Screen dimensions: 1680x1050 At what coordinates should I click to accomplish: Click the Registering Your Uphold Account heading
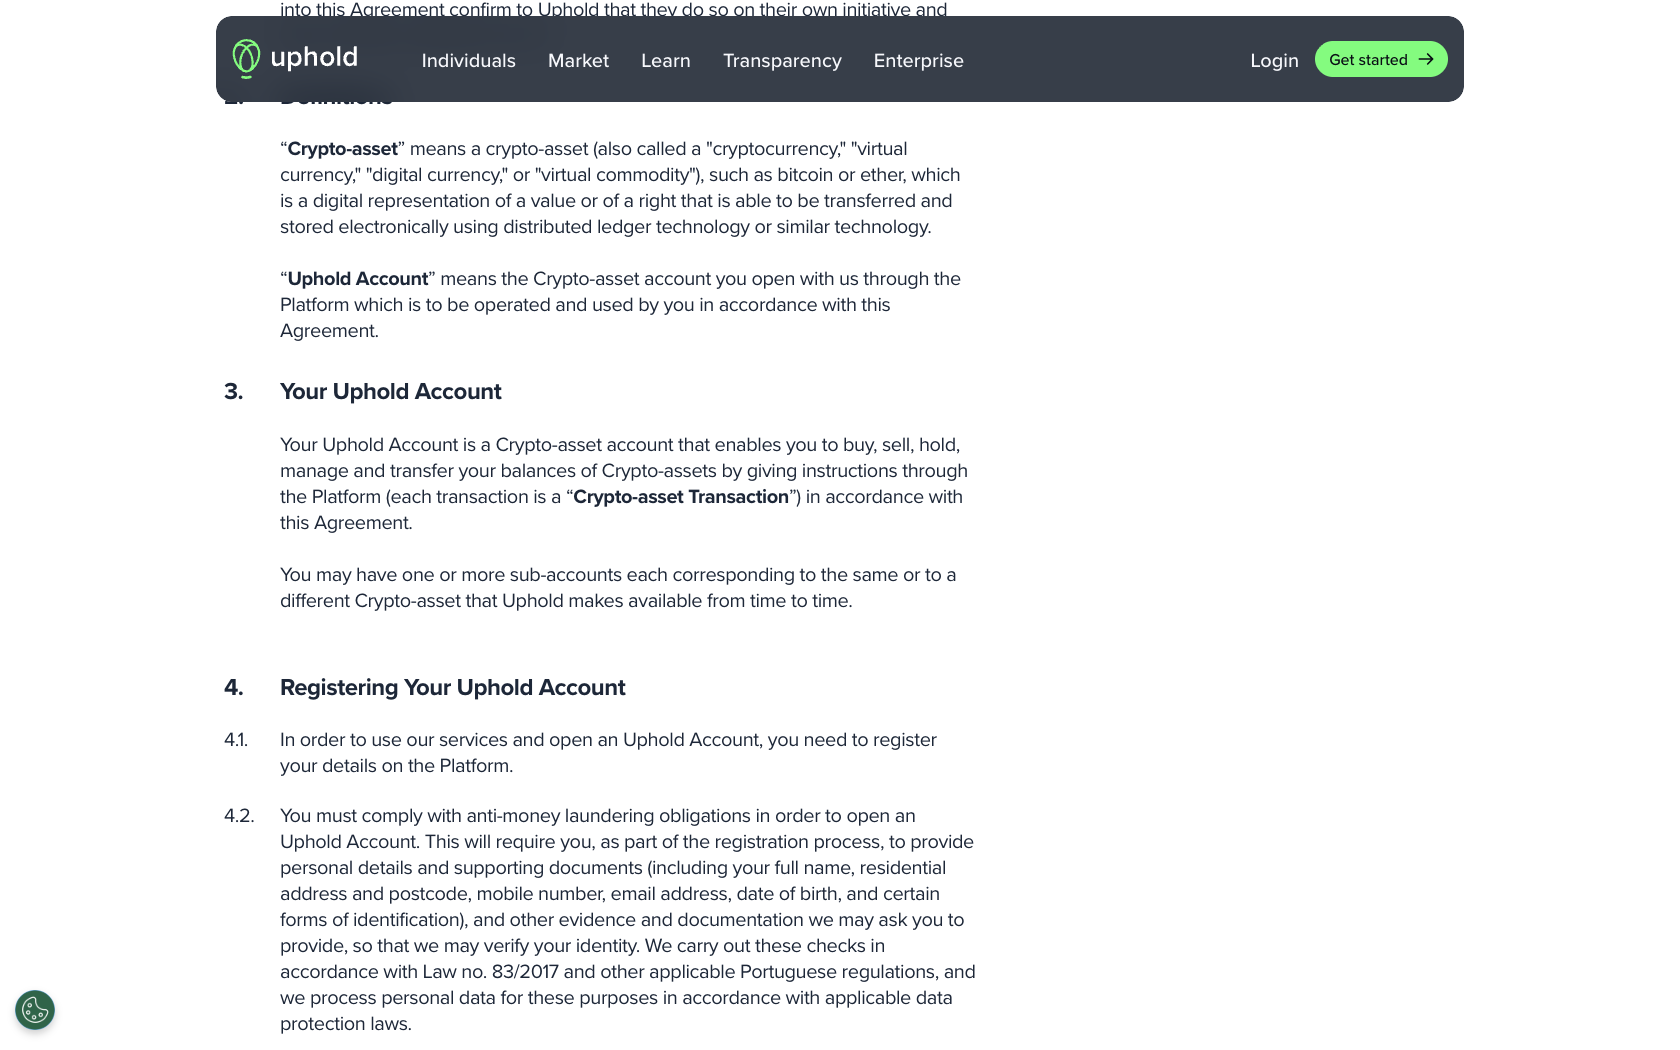(x=452, y=688)
